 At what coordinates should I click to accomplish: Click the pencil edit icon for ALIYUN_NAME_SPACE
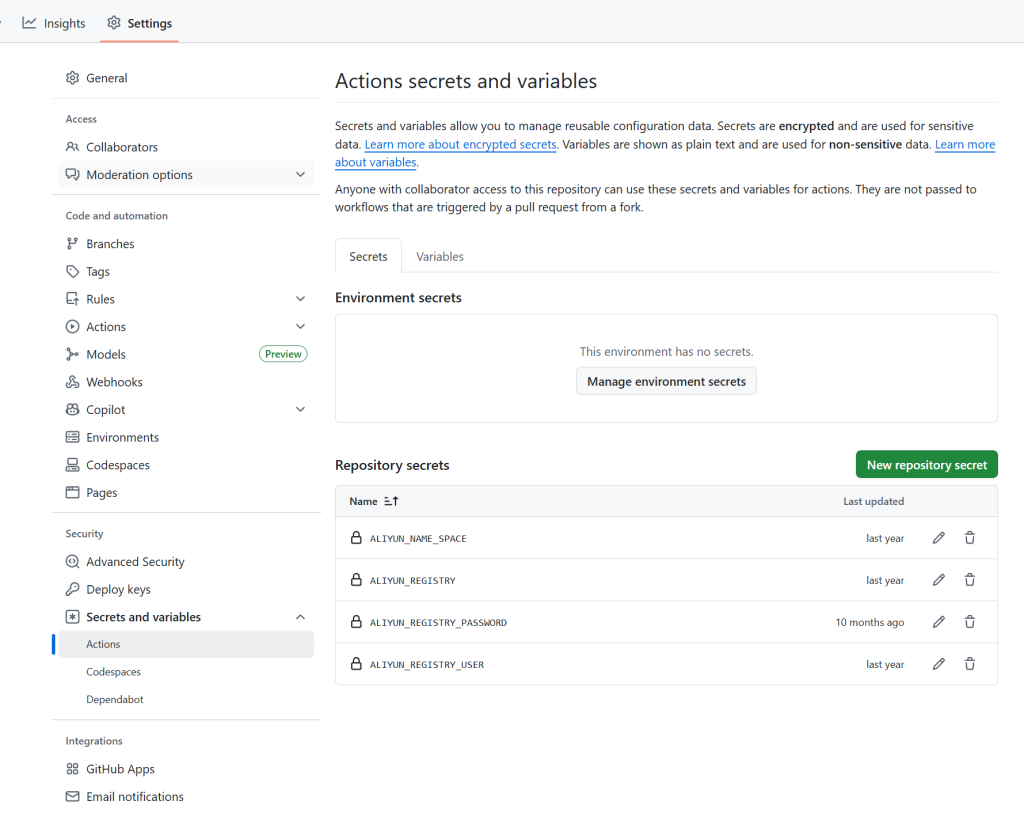(x=938, y=538)
